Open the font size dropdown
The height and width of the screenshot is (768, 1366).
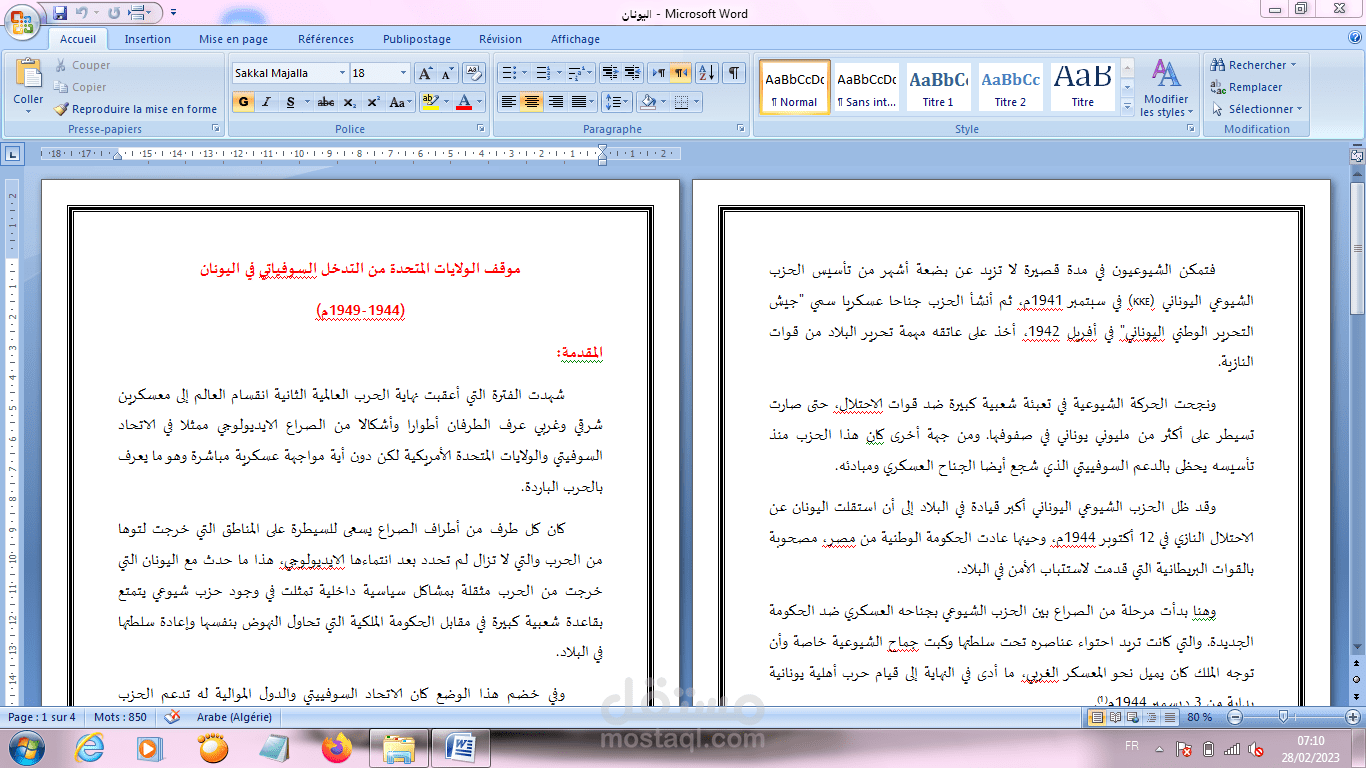click(404, 73)
